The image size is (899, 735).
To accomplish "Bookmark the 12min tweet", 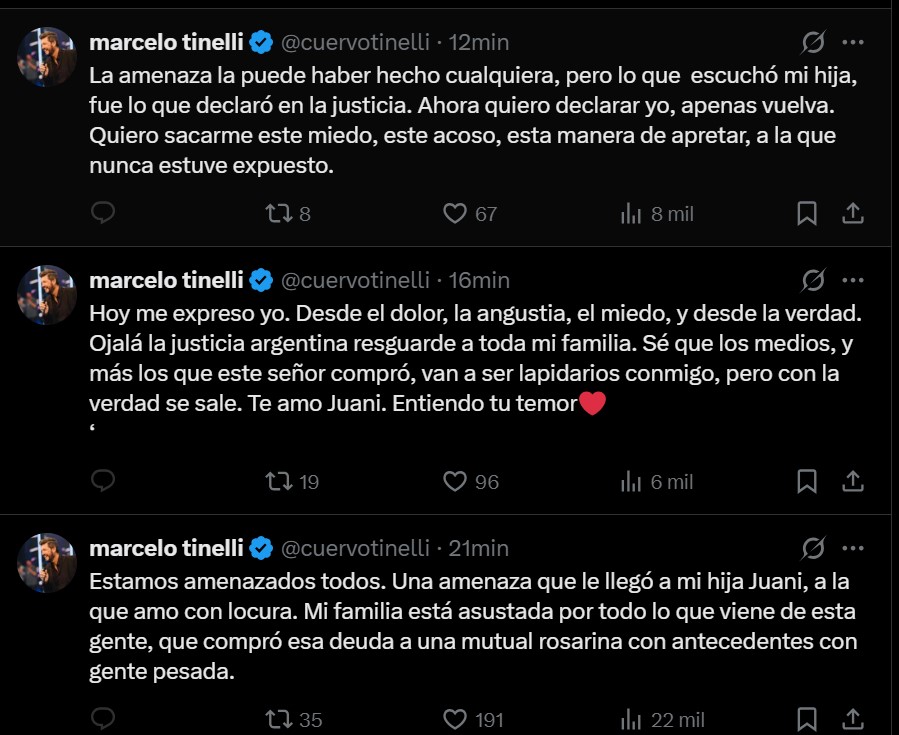I will click(807, 213).
